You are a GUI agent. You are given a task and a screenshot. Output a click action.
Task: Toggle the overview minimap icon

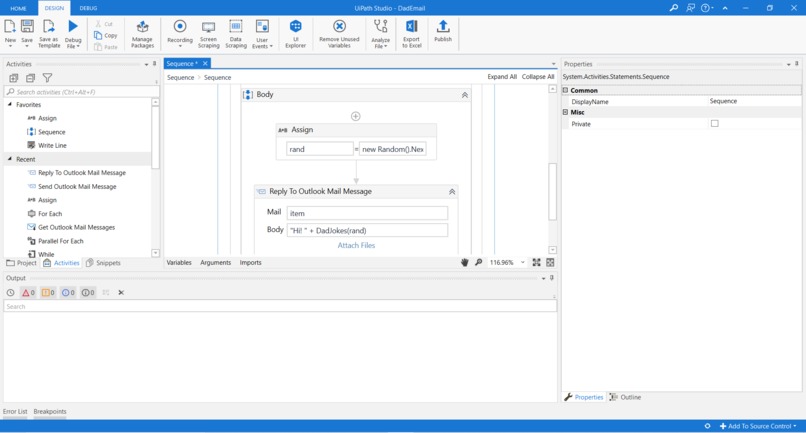coord(550,262)
